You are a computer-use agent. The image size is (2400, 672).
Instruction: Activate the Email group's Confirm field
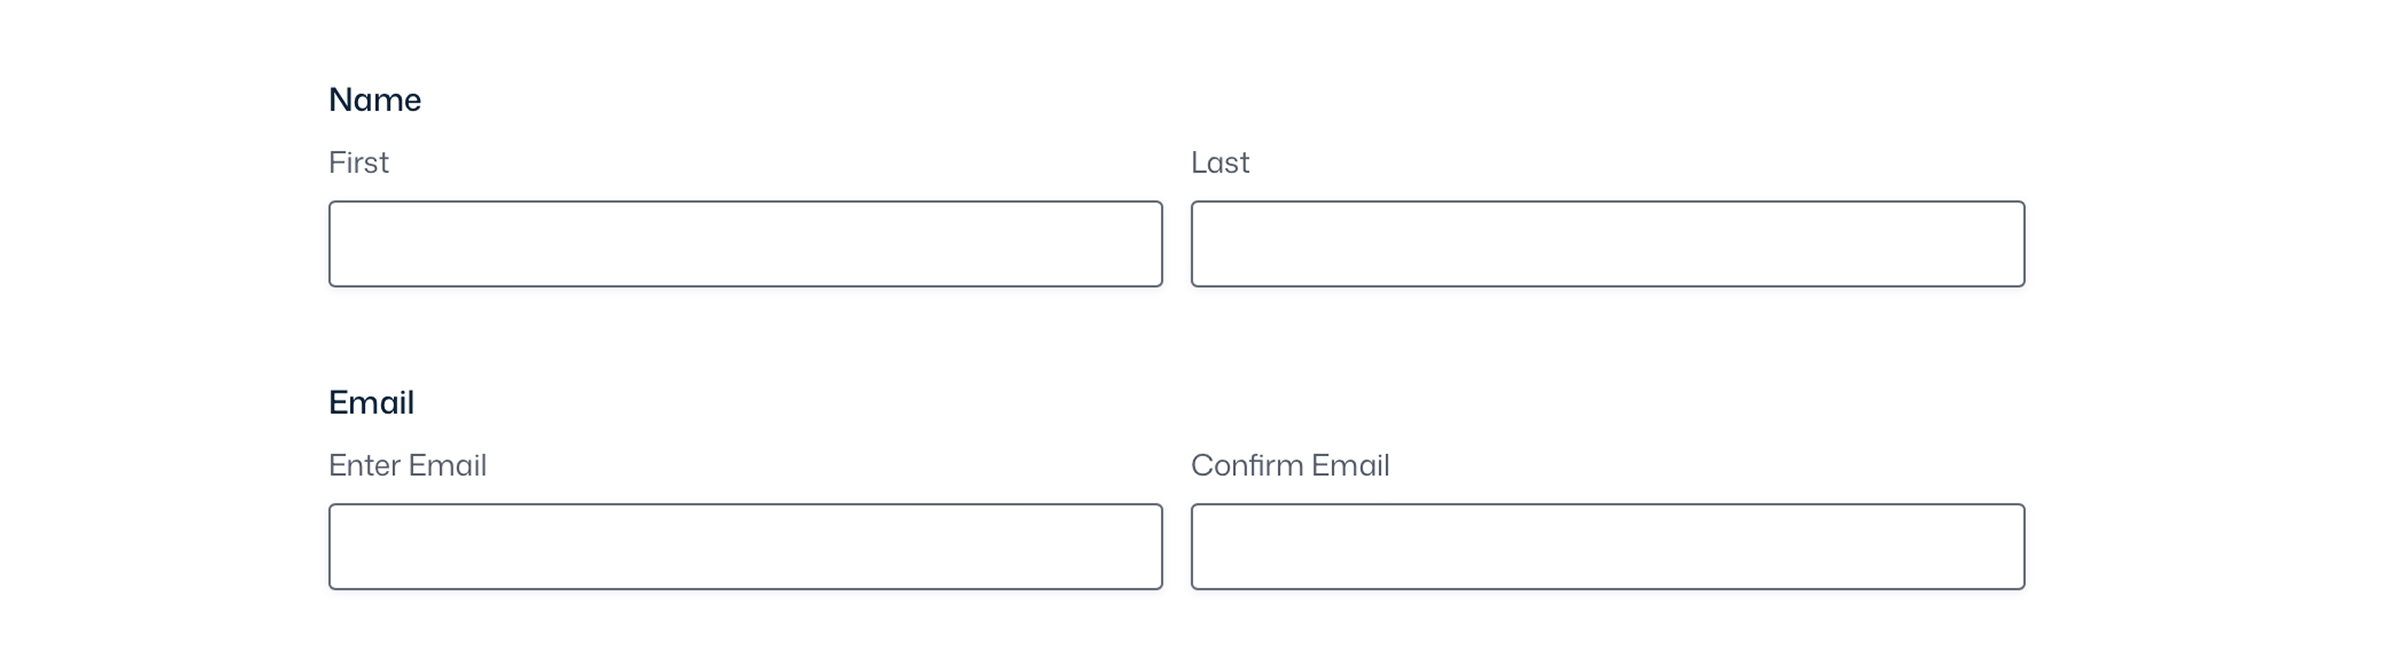click(x=1607, y=547)
